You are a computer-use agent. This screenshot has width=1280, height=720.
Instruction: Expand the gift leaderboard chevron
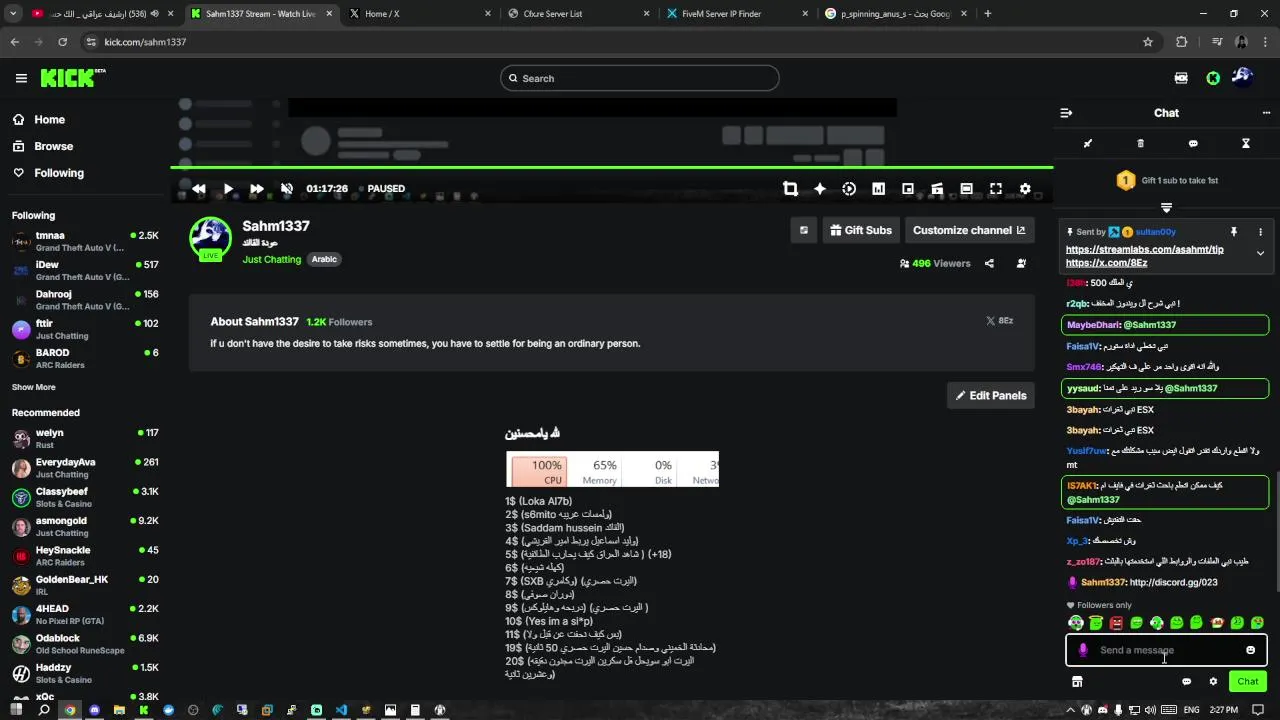pos(1166,207)
